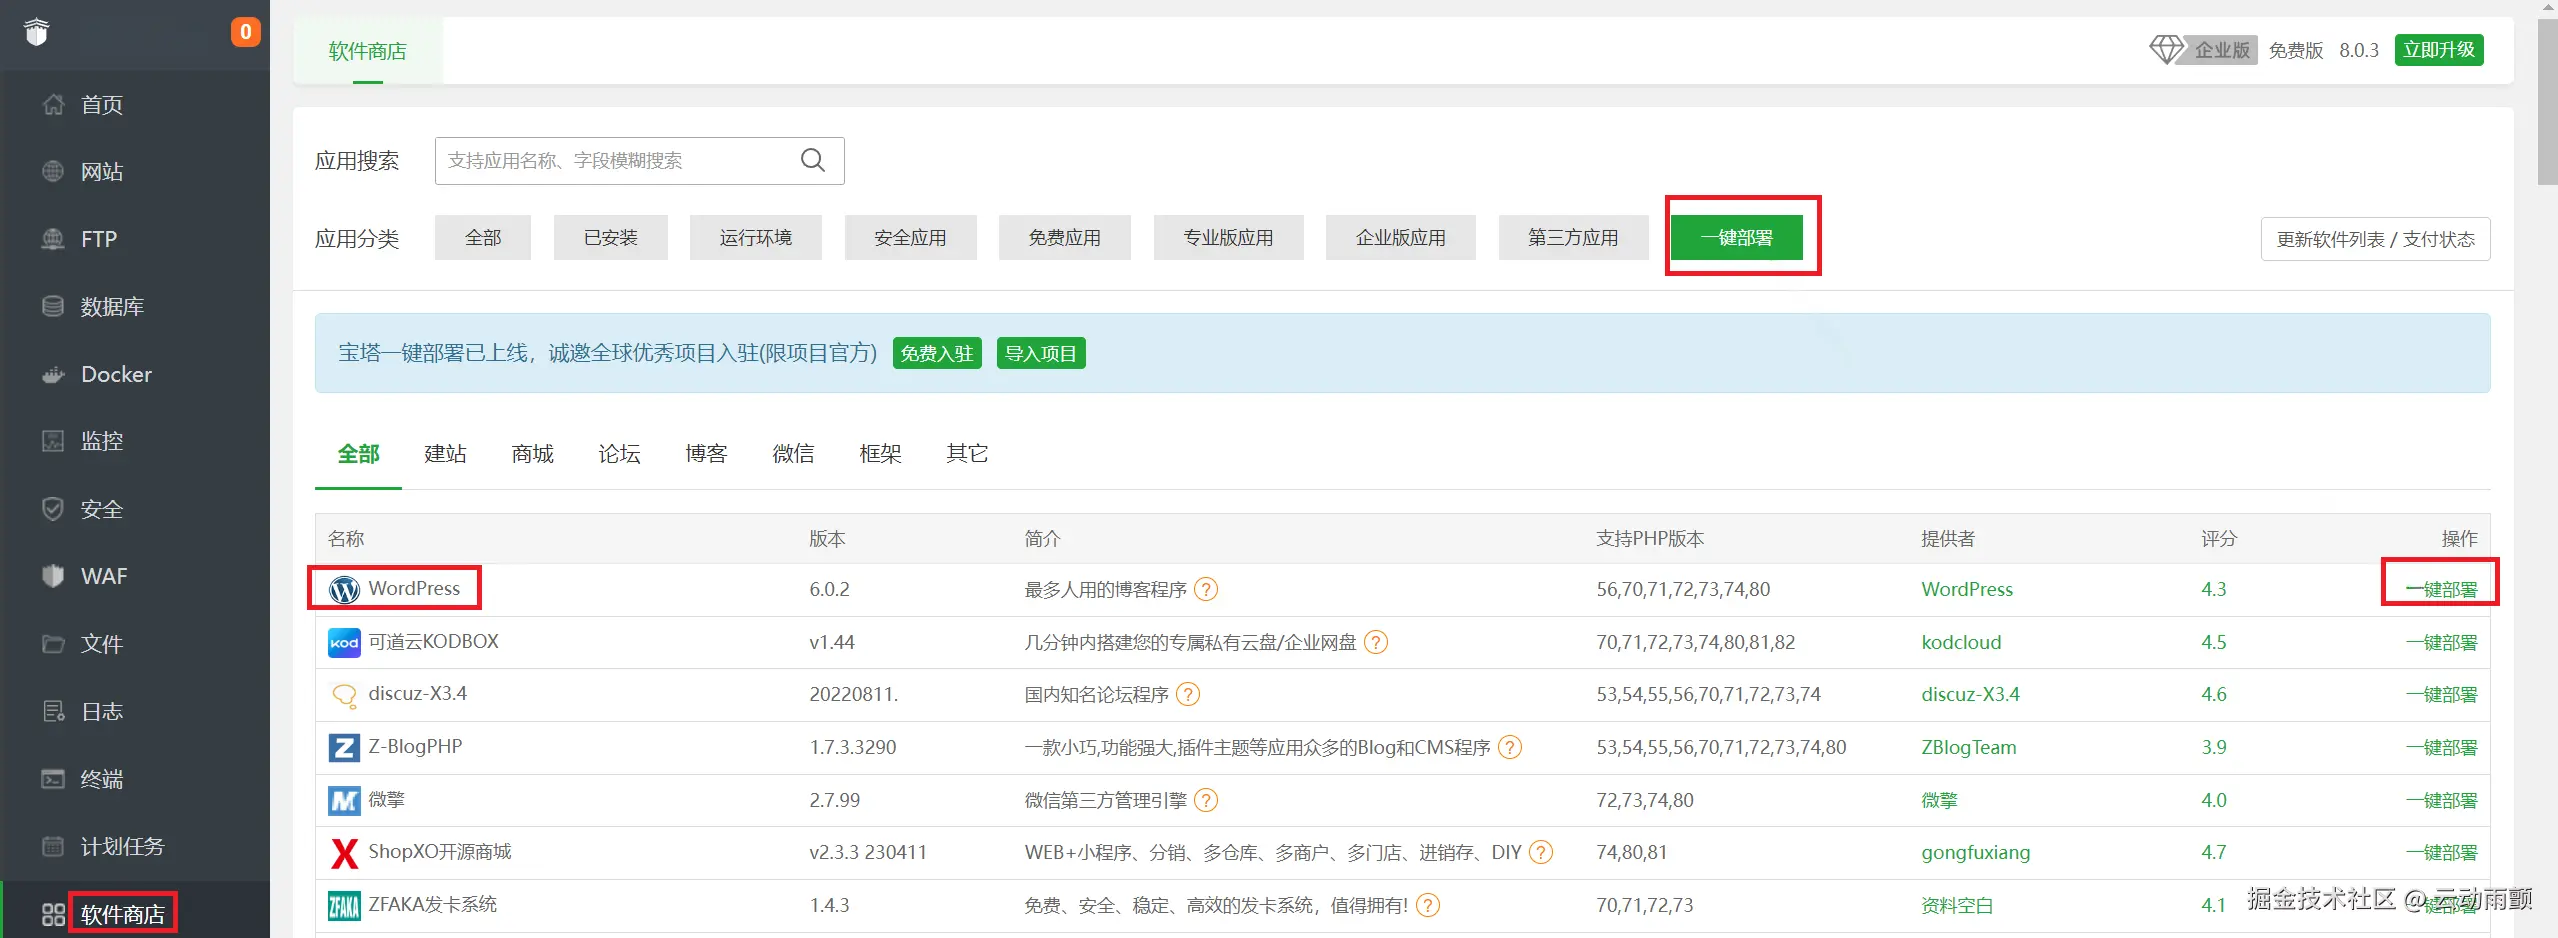Viewport: 2558px width, 938px height.
Task: Click 更新软件列表 / 支付状态 button
Action: [x=2376, y=239]
